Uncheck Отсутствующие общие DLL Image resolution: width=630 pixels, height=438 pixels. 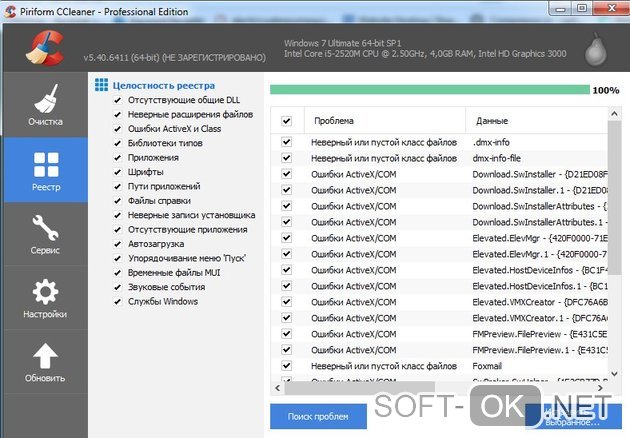click(117, 100)
